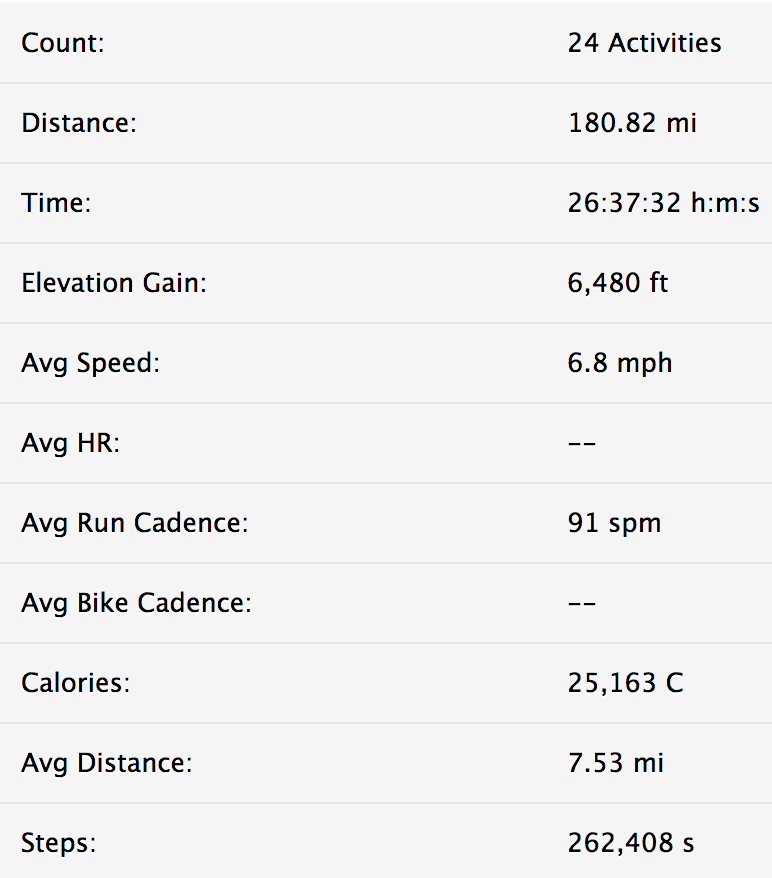Select the 26:37:32 h:m:s time value
The width and height of the screenshot is (772, 878).
click(x=663, y=203)
